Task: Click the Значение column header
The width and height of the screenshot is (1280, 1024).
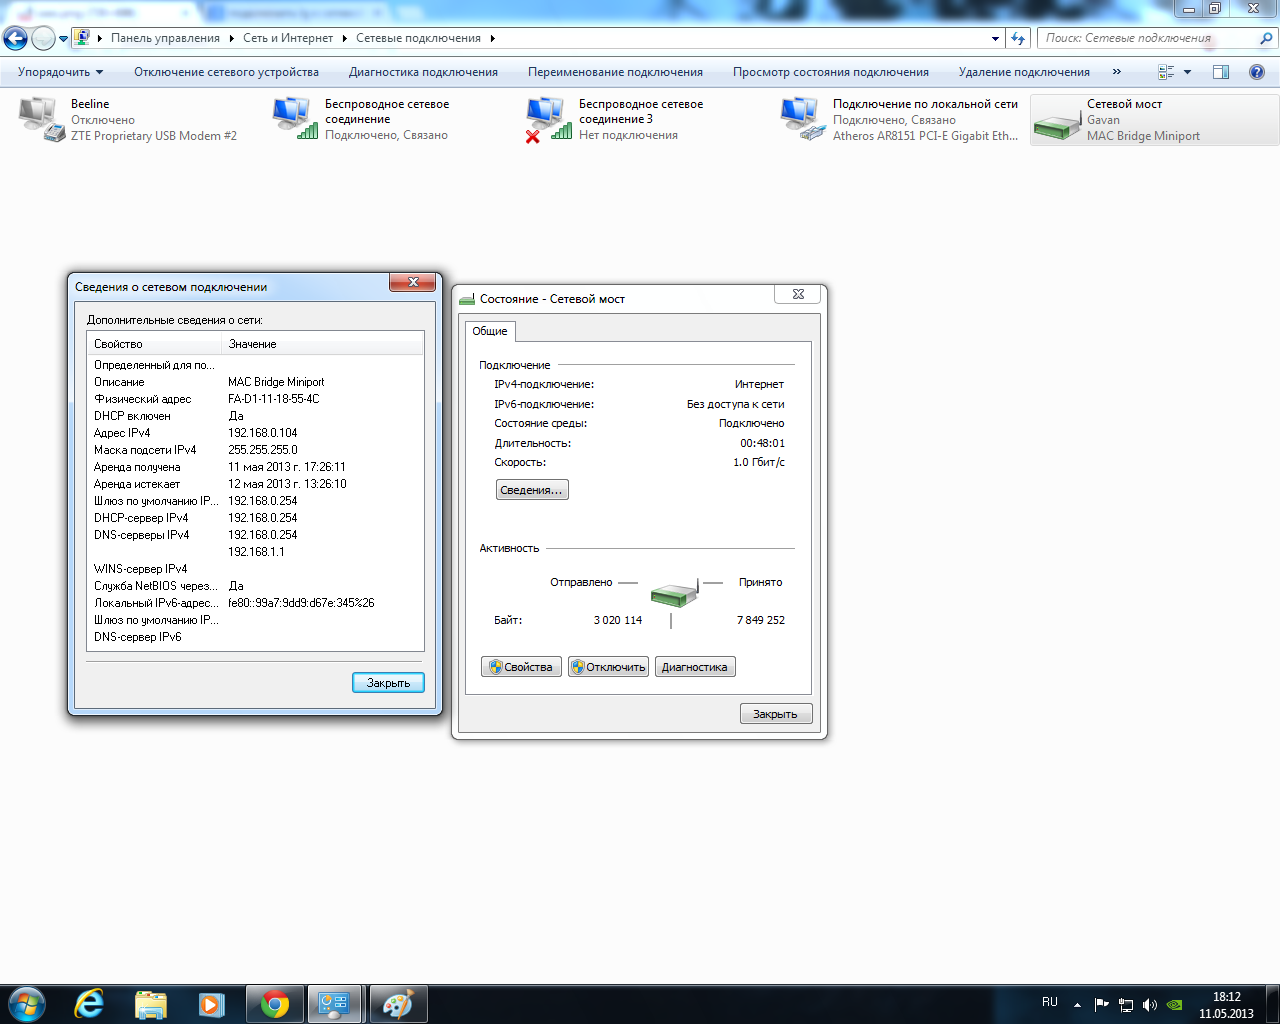Action: click(324, 344)
